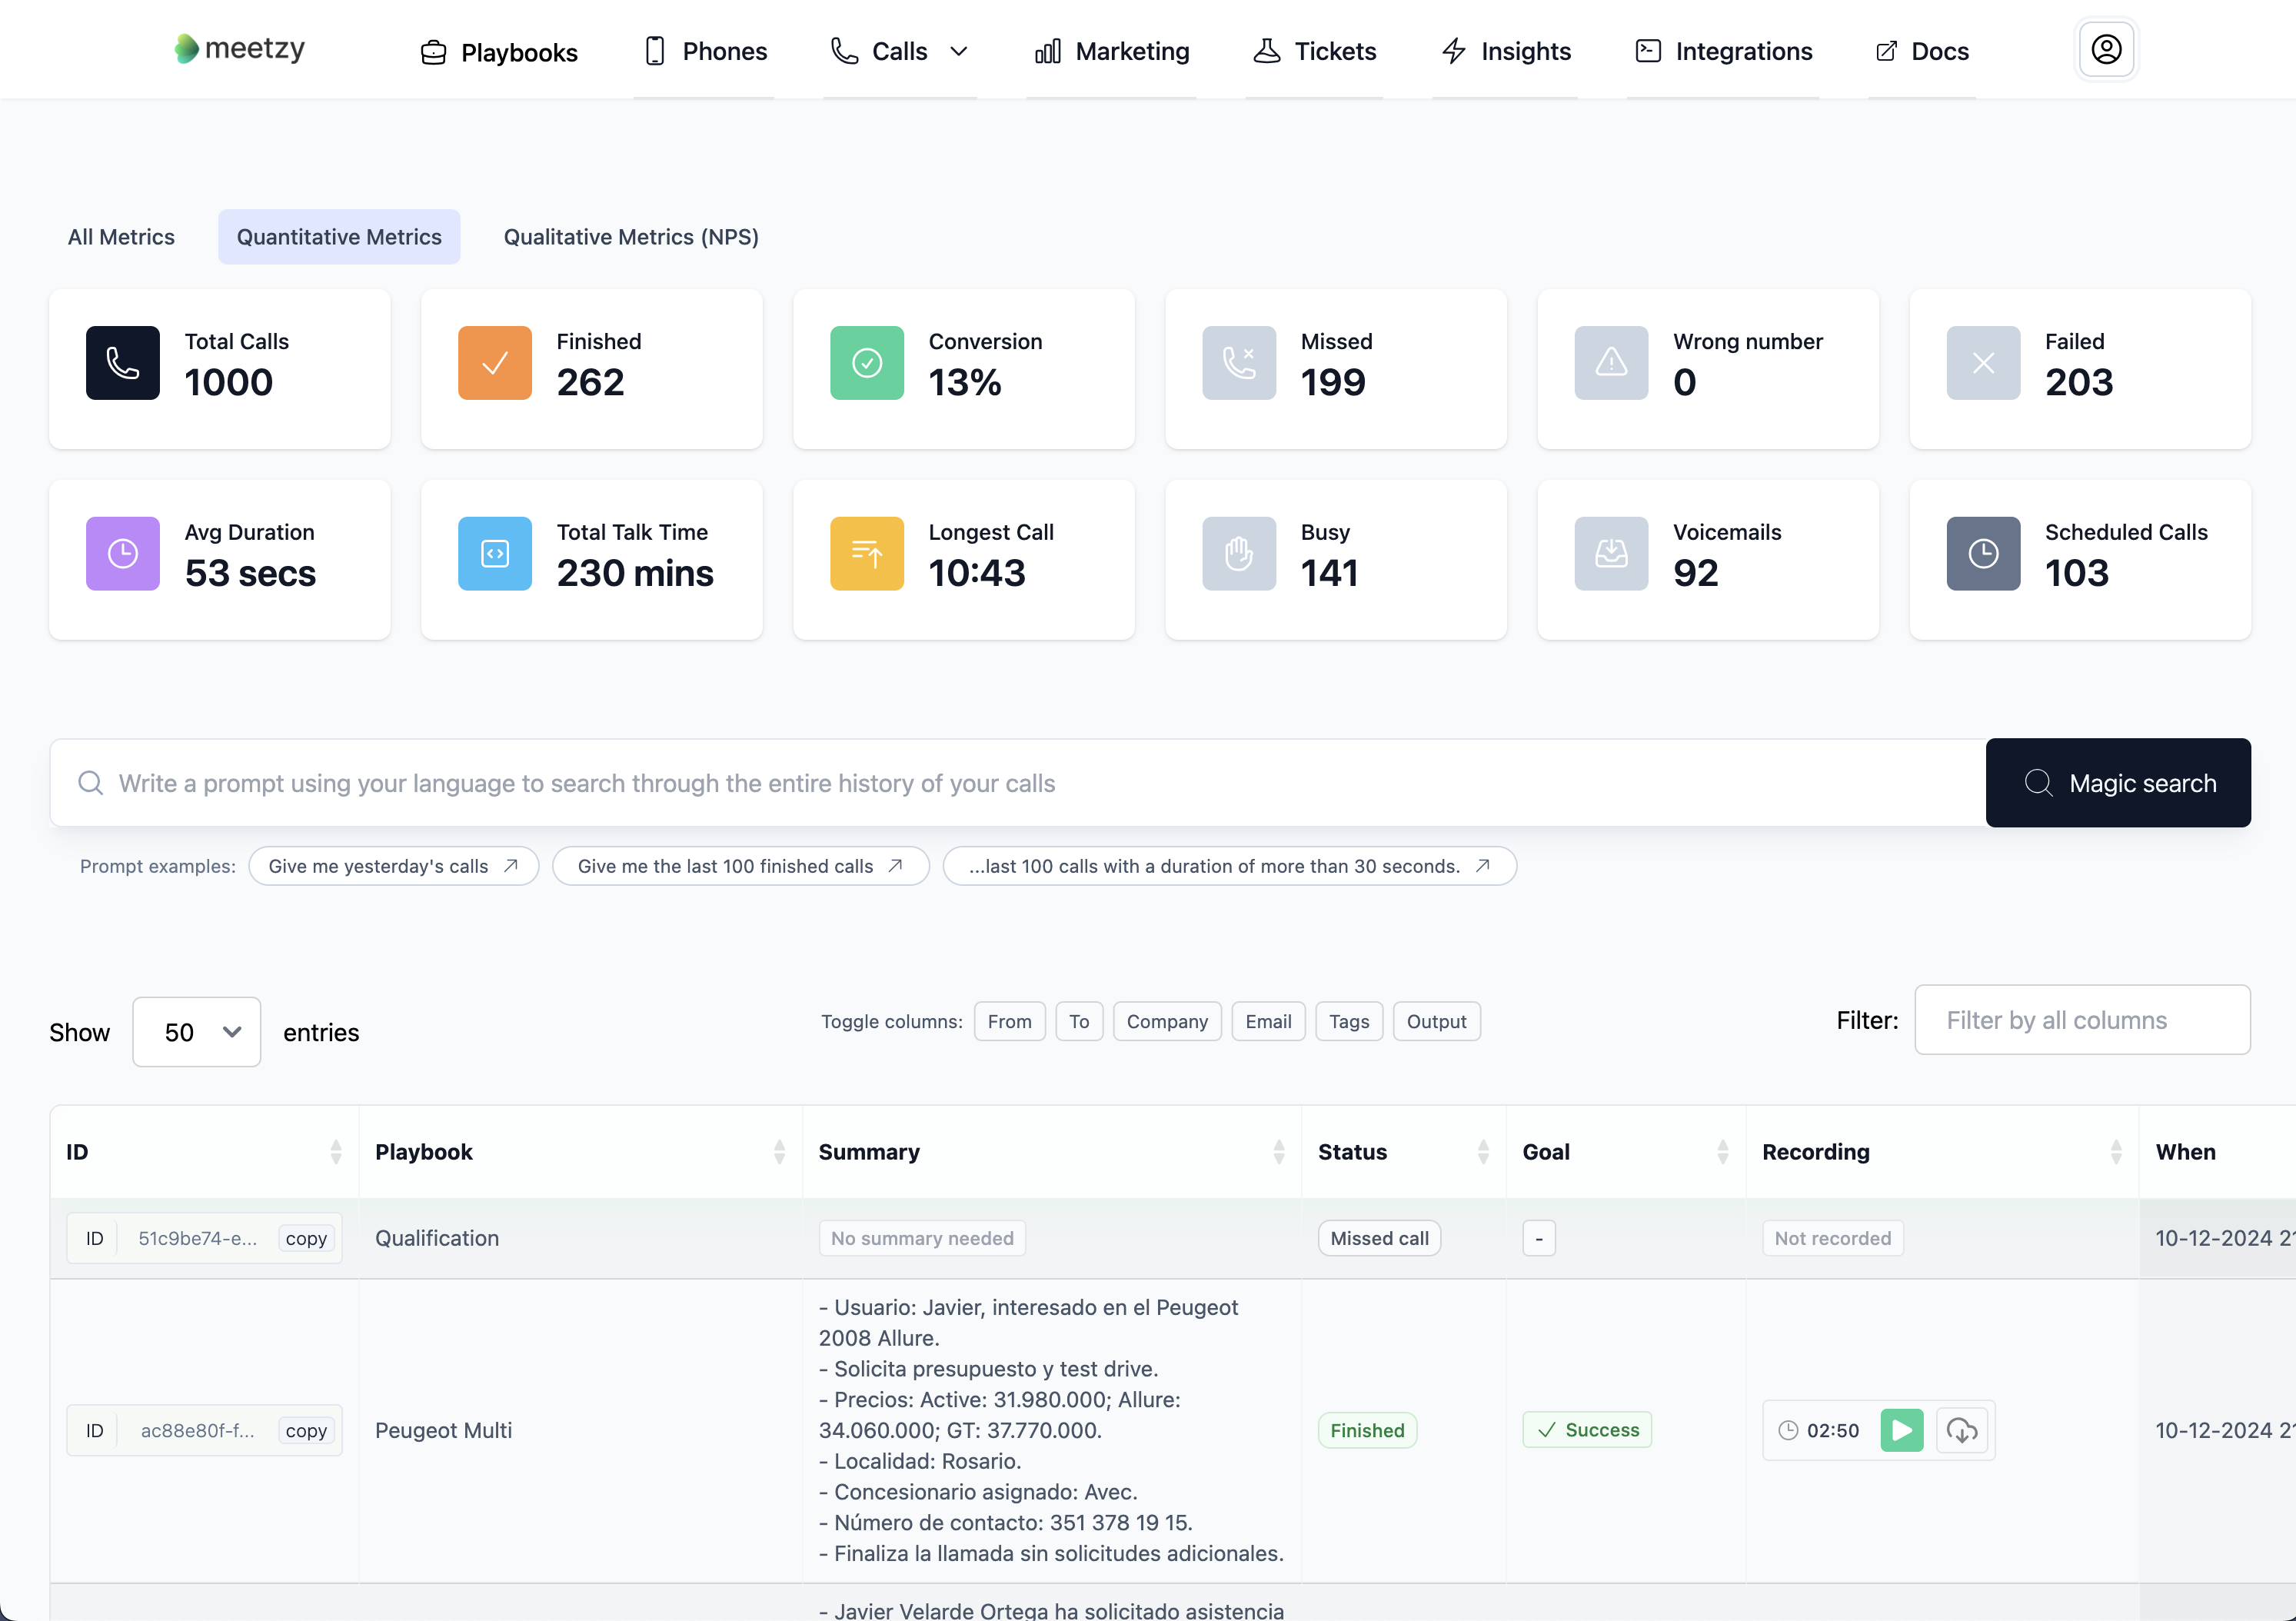Play the 02:50 call recording
This screenshot has width=2296, height=1621.
(1902, 1430)
